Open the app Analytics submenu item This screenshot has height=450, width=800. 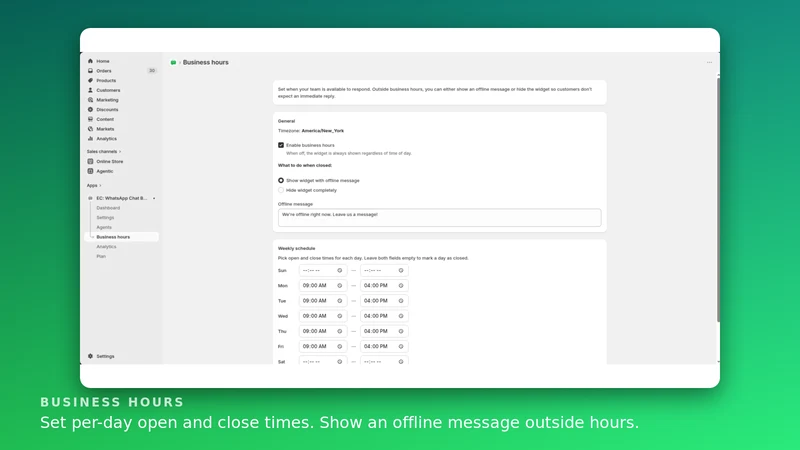(x=106, y=247)
